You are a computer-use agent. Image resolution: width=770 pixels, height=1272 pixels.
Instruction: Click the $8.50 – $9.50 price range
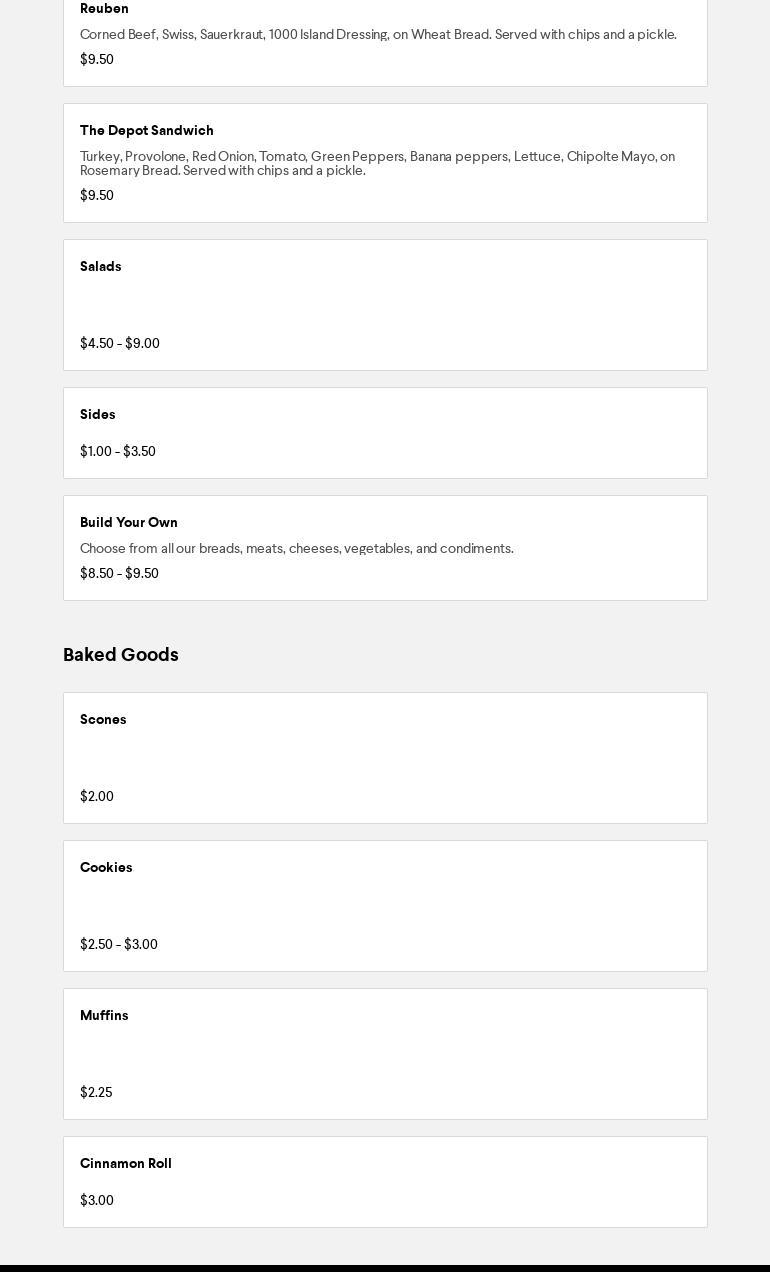point(119,574)
